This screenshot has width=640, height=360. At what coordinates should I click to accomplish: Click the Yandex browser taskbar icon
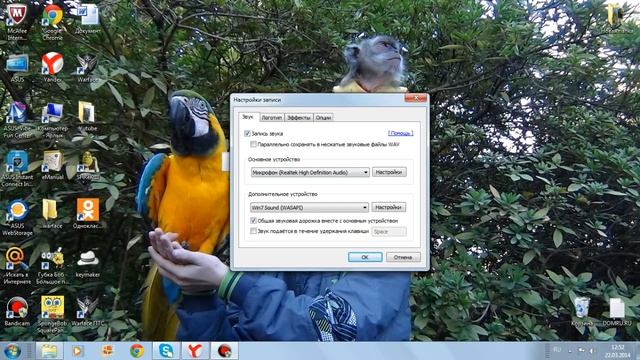(x=195, y=351)
